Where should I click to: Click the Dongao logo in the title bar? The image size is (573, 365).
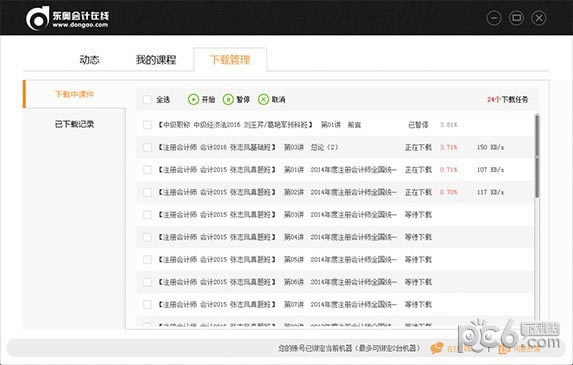click(x=68, y=18)
